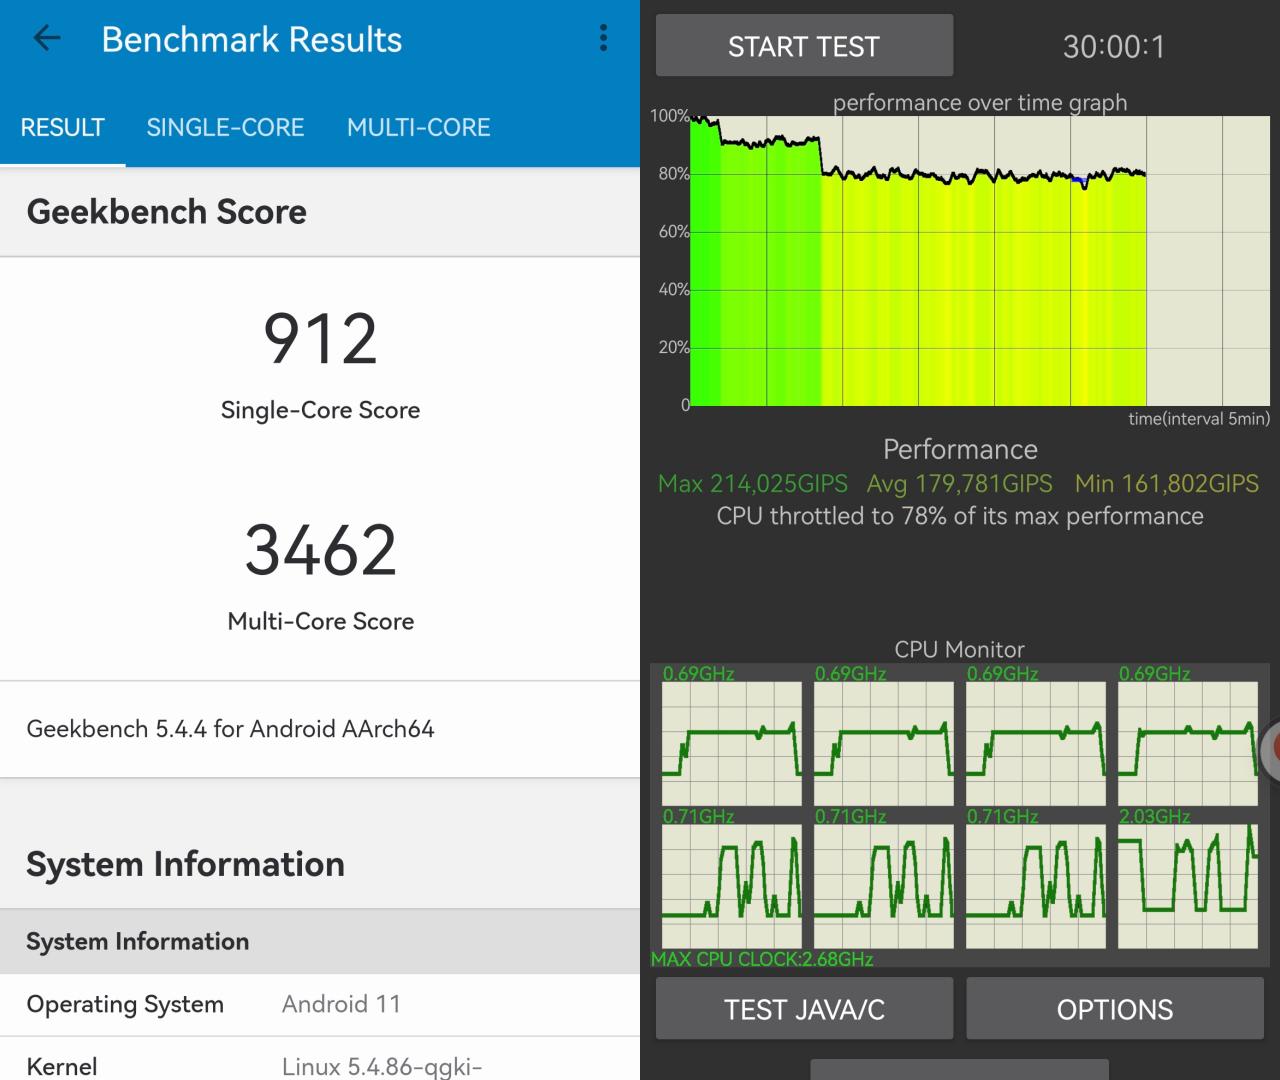
Task: Click the Geekbench Score heading
Action: [166, 212]
